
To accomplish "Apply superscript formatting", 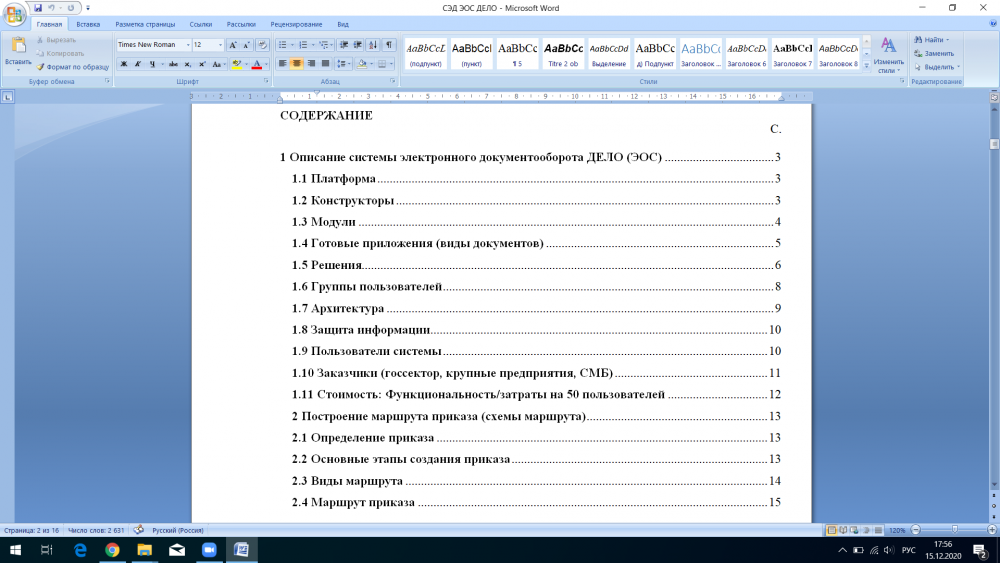I will [x=202, y=64].
